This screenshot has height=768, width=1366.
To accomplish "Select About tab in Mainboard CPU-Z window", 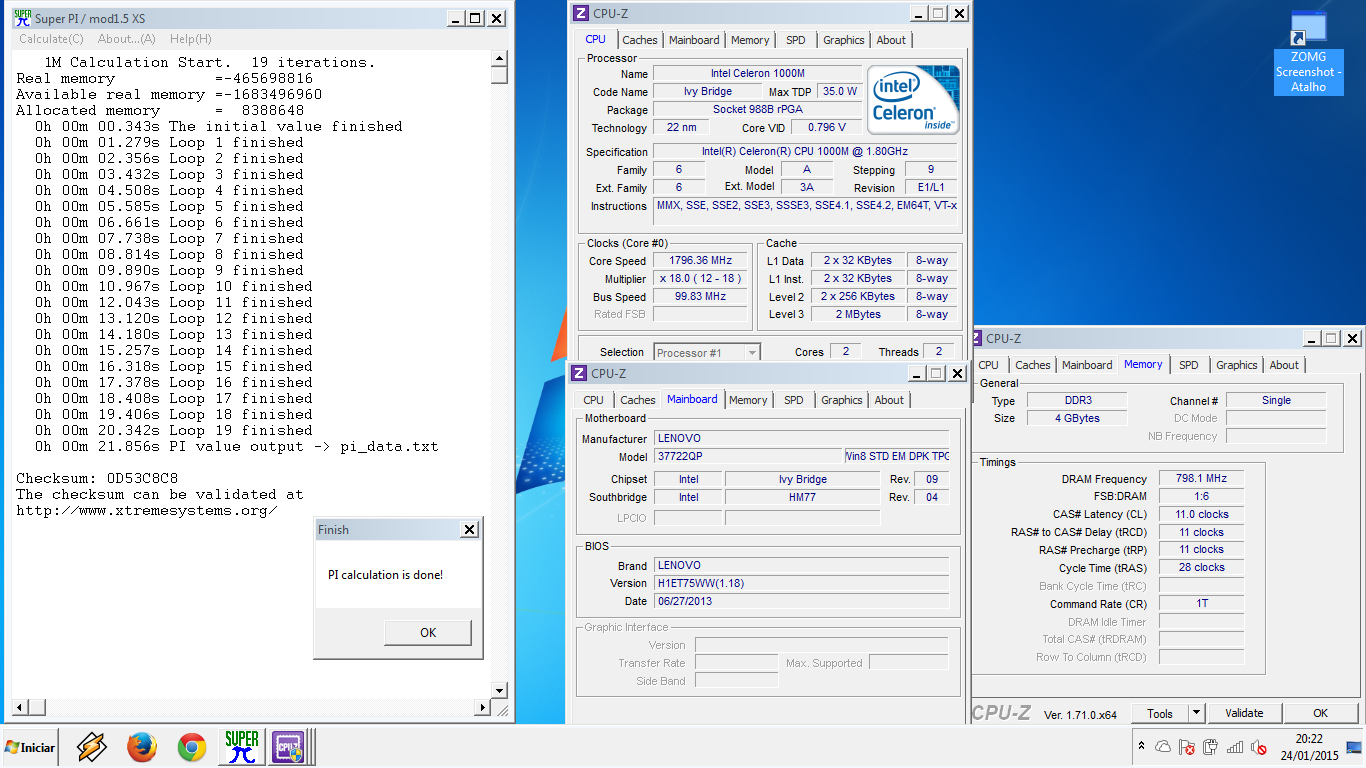I will point(889,400).
